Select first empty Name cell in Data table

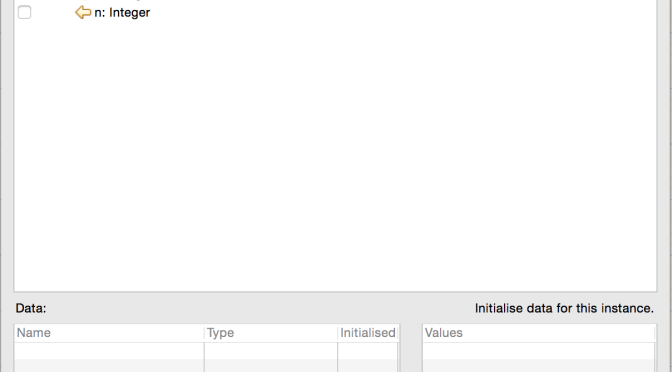coord(109,351)
